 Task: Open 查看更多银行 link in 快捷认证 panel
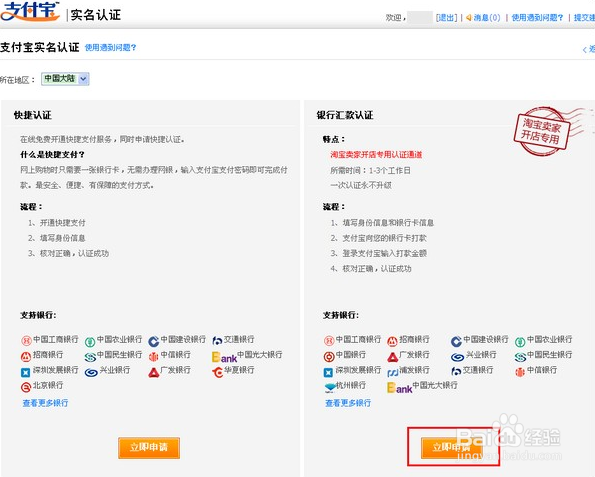point(45,403)
